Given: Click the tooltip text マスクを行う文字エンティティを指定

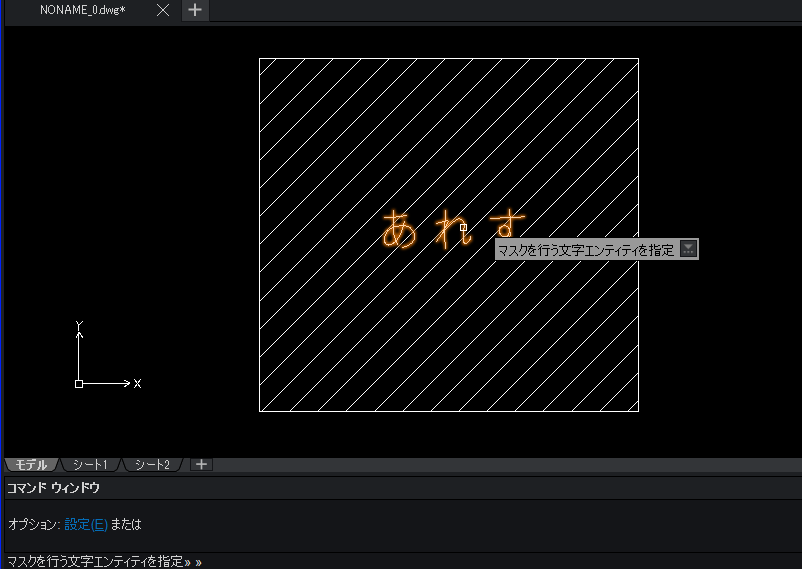Looking at the screenshot, I should [x=586, y=250].
